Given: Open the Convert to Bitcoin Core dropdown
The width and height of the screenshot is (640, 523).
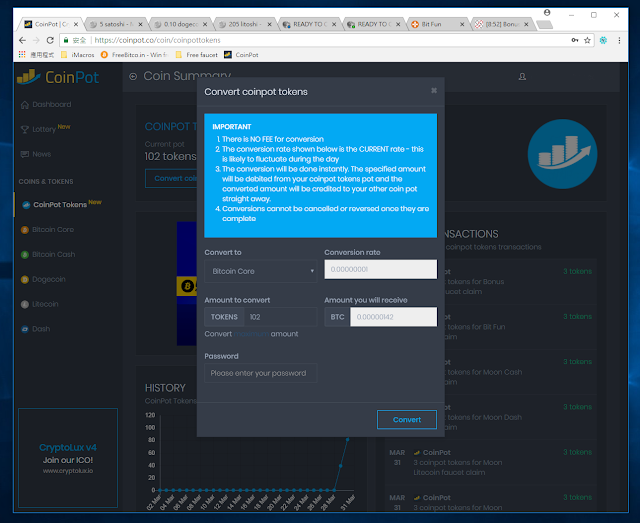Looking at the screenshot, I should tap(261, 271).
